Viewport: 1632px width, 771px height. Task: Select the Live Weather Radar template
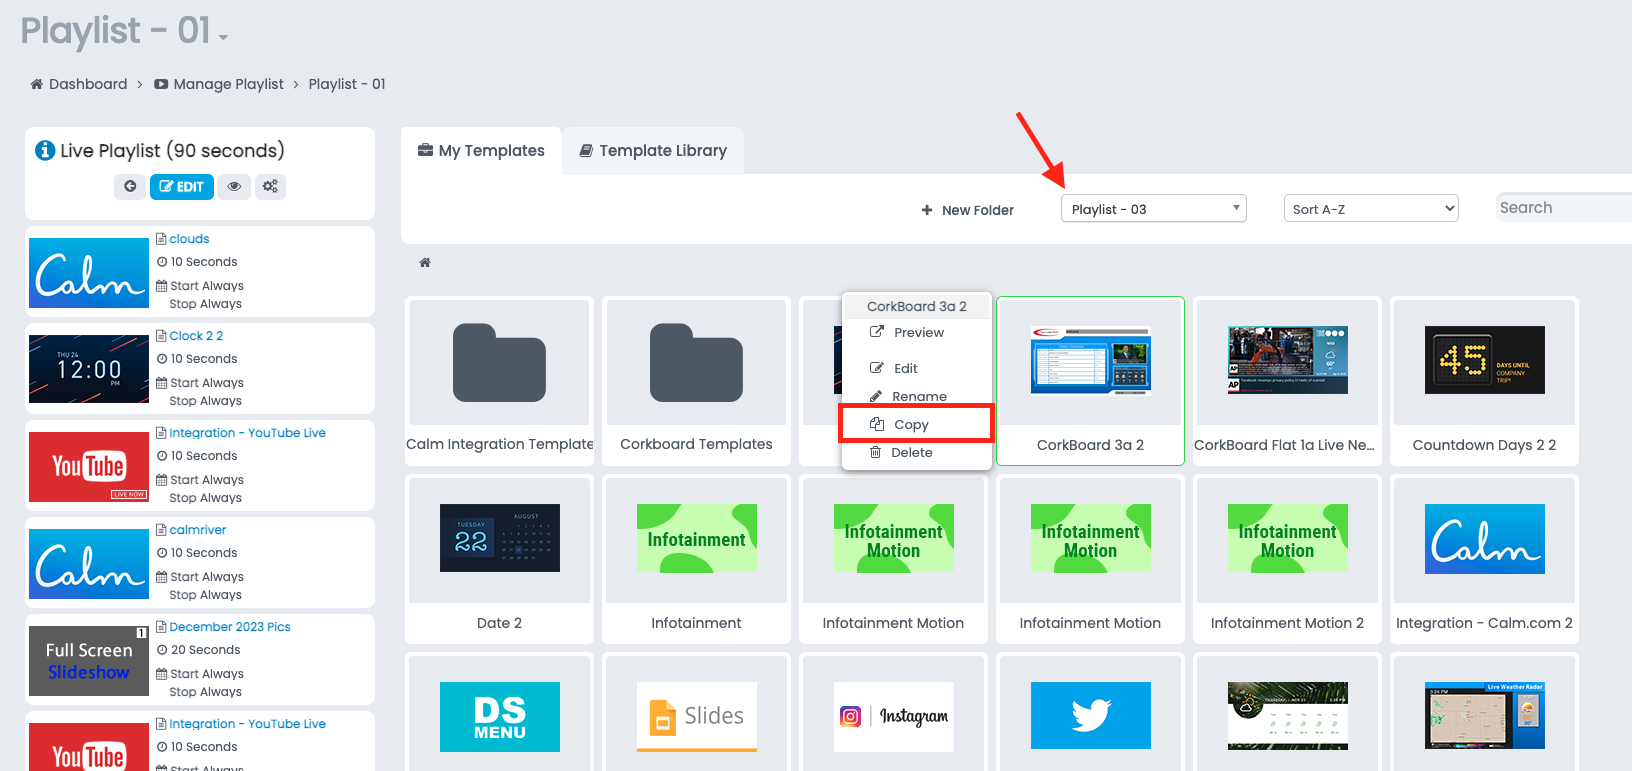coord(1484,716)
